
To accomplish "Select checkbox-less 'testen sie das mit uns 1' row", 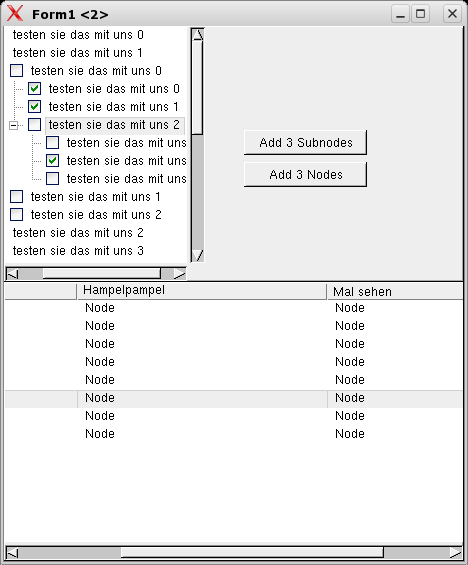I will click(x=77, y=53).
